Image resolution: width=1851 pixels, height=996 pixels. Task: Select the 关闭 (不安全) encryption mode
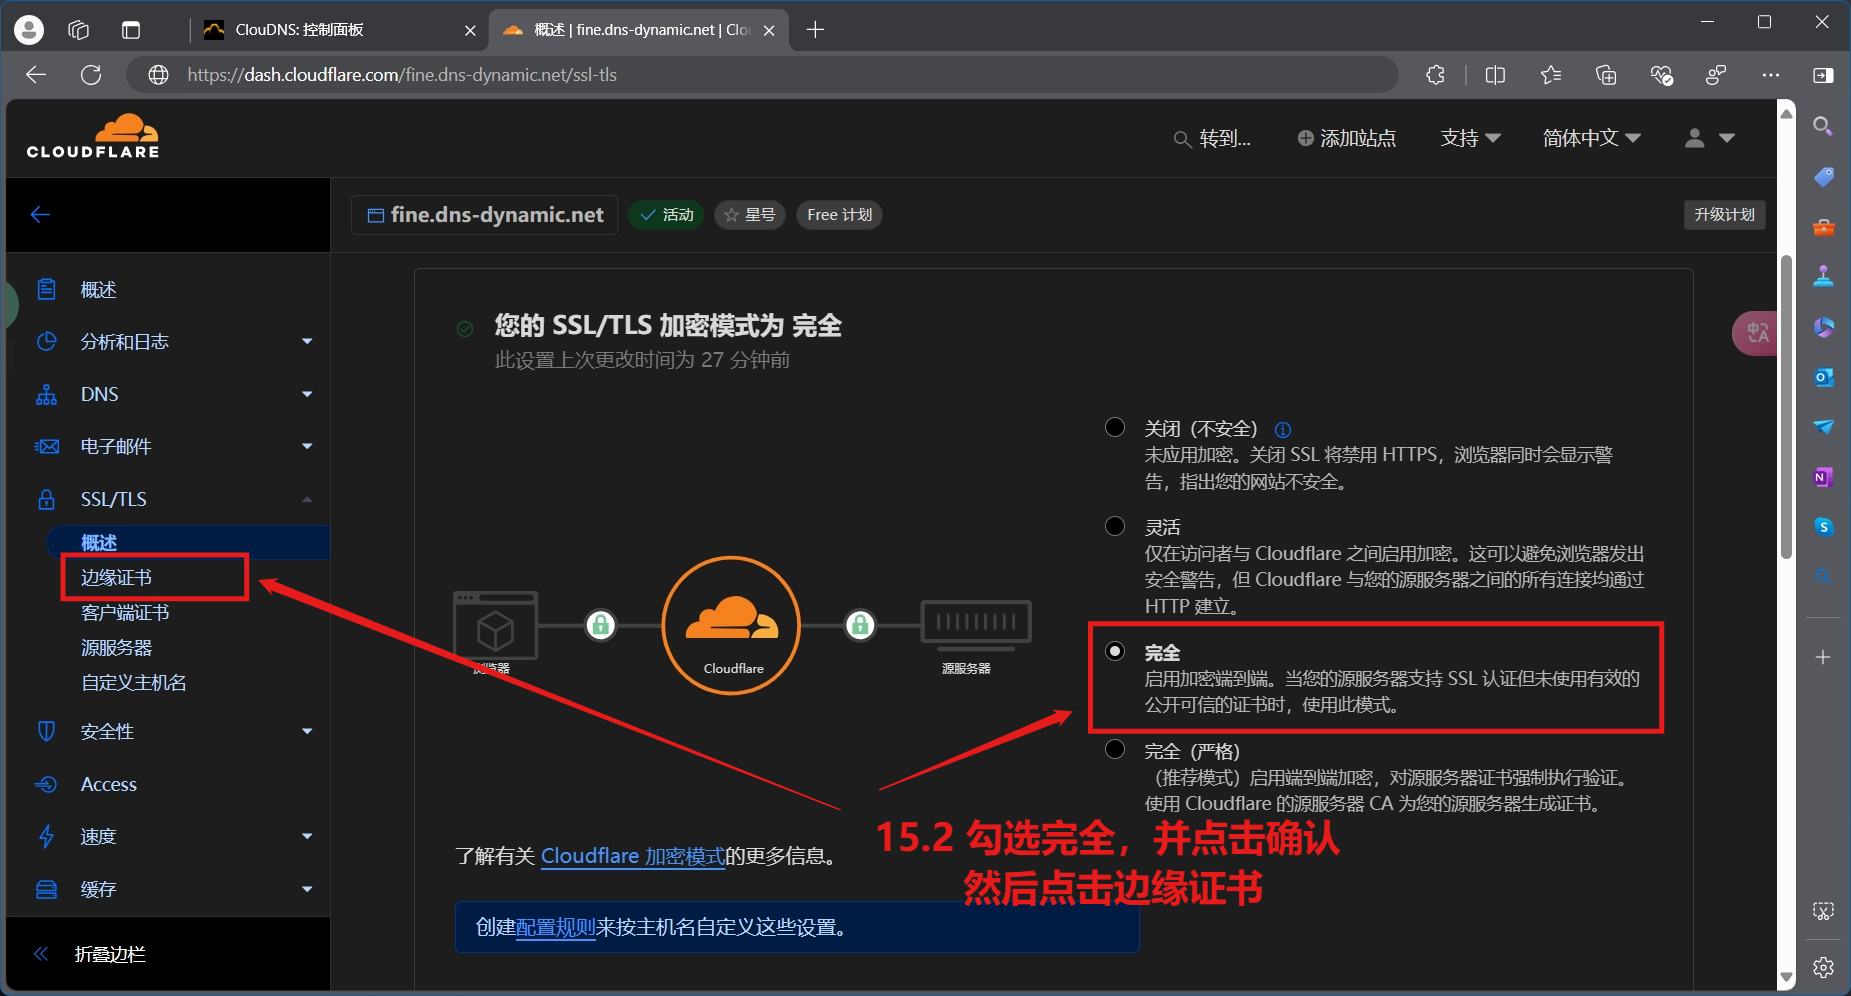click(1115, 428)
